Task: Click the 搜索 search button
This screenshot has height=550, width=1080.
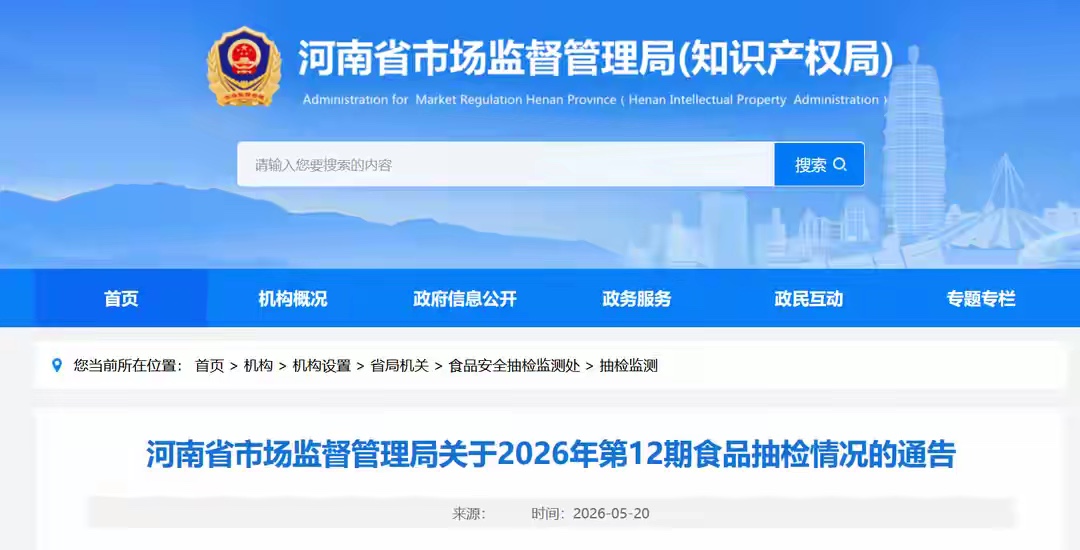Action: point(819,165)
